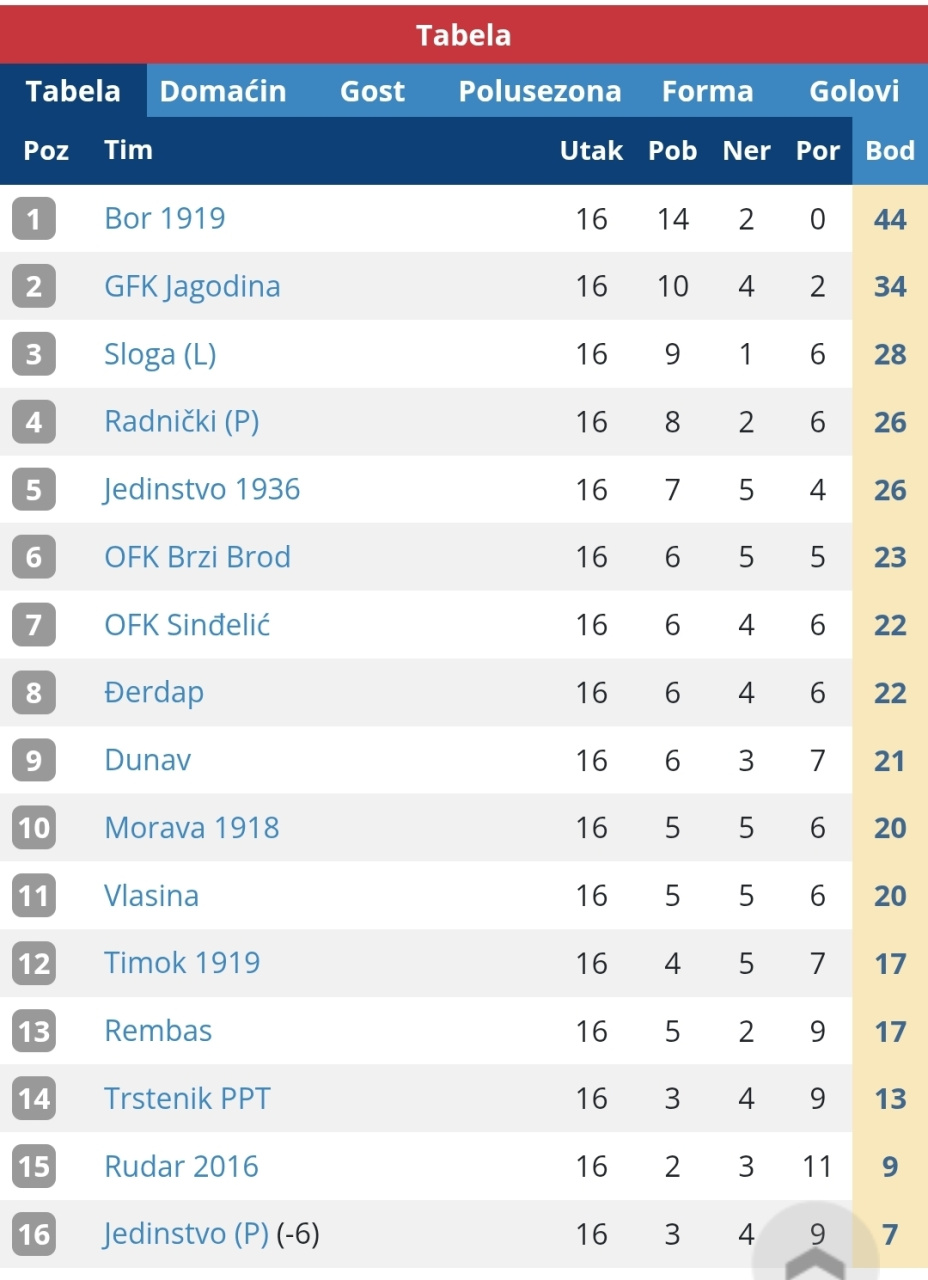Switch to the Golovi tab

coord(854,91)
